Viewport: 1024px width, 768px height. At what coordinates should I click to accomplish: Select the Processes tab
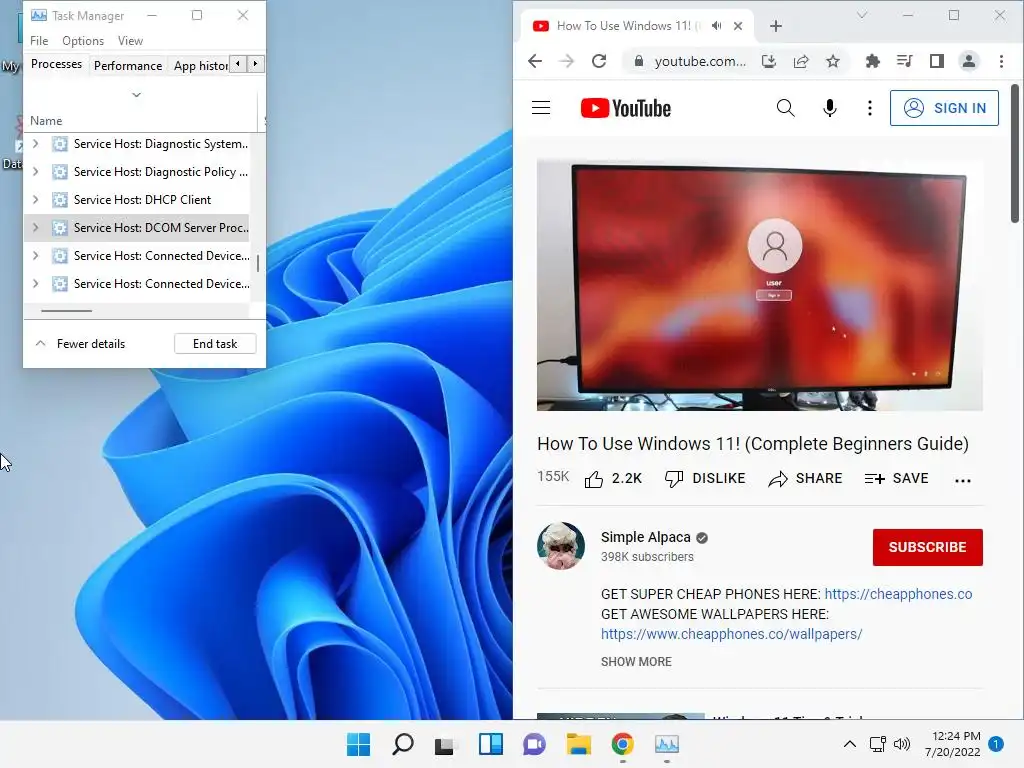click(x=56, y=64)
